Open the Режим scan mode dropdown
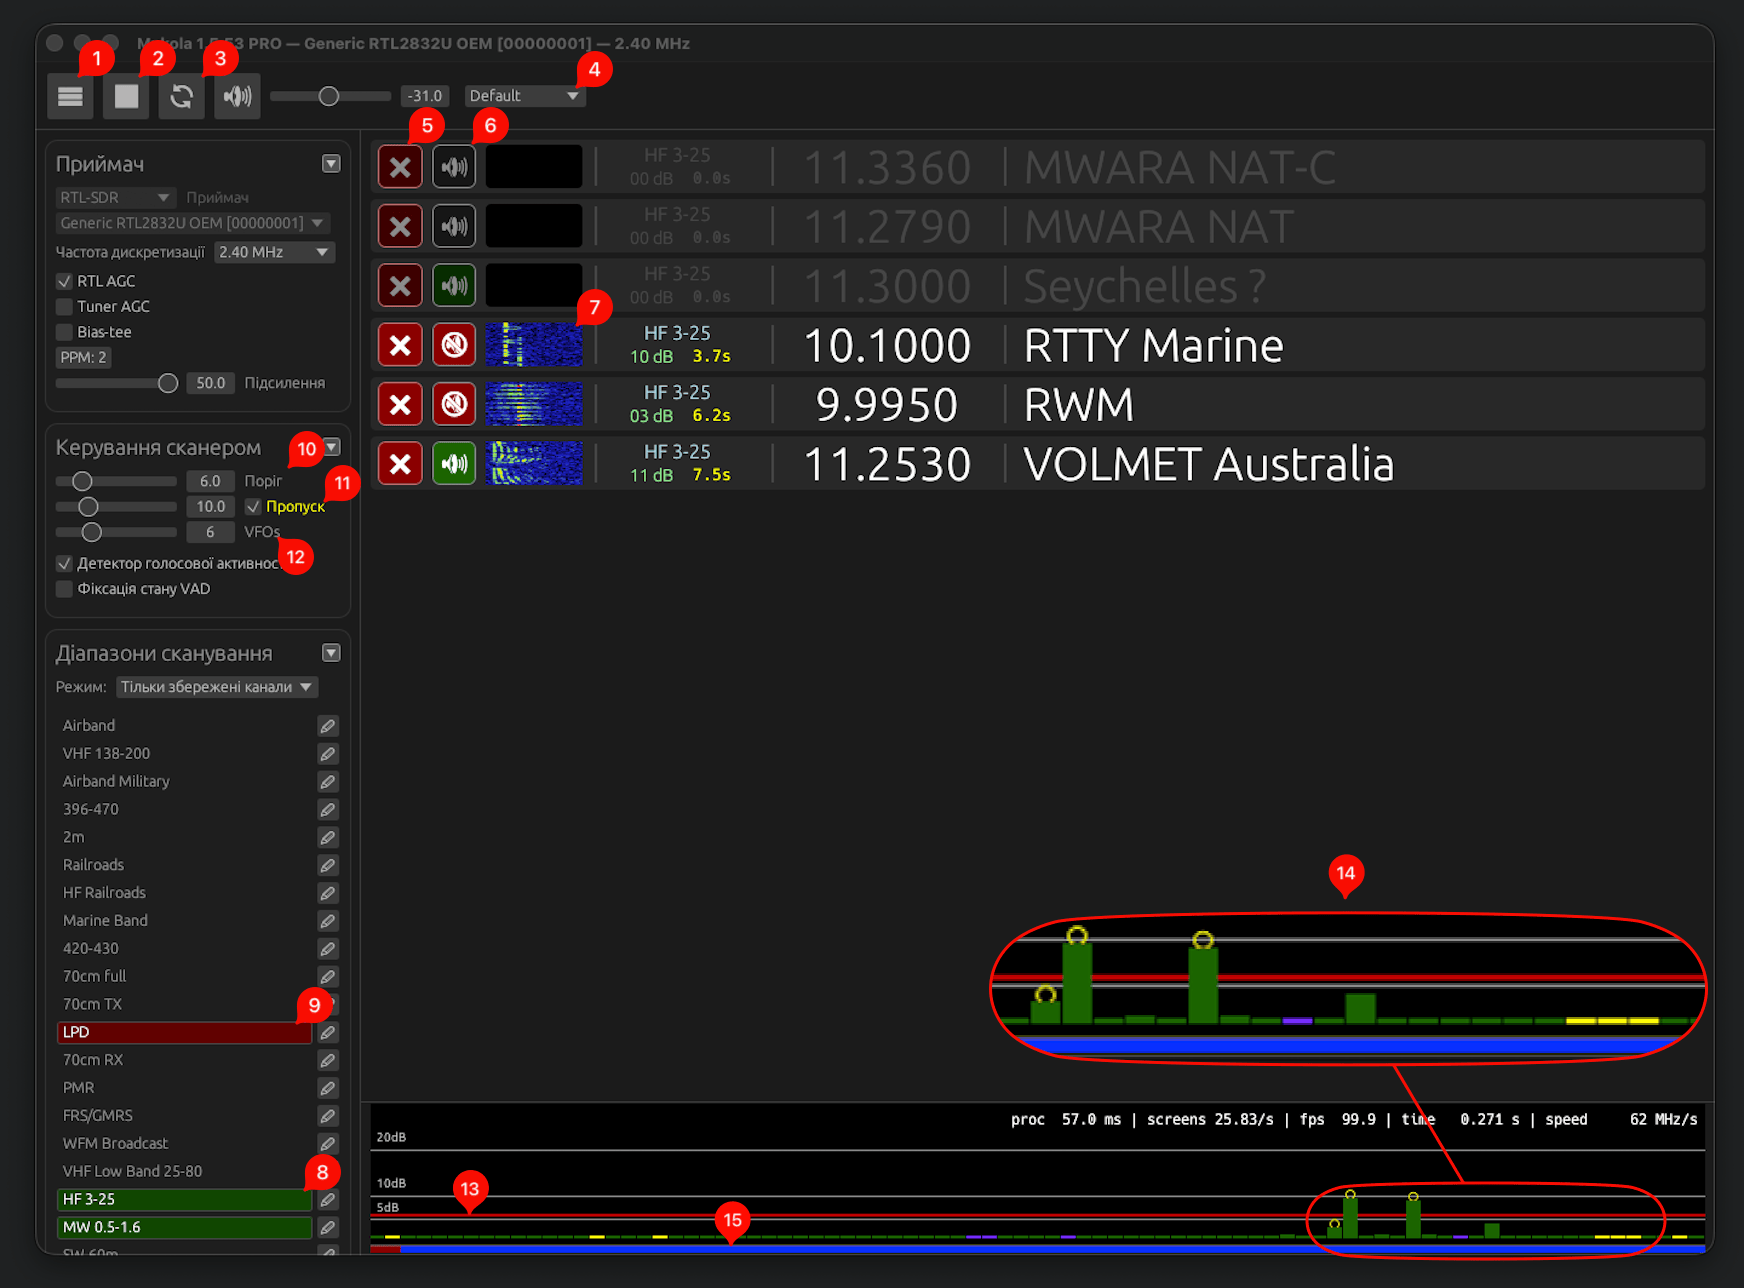 pos(216,687)
